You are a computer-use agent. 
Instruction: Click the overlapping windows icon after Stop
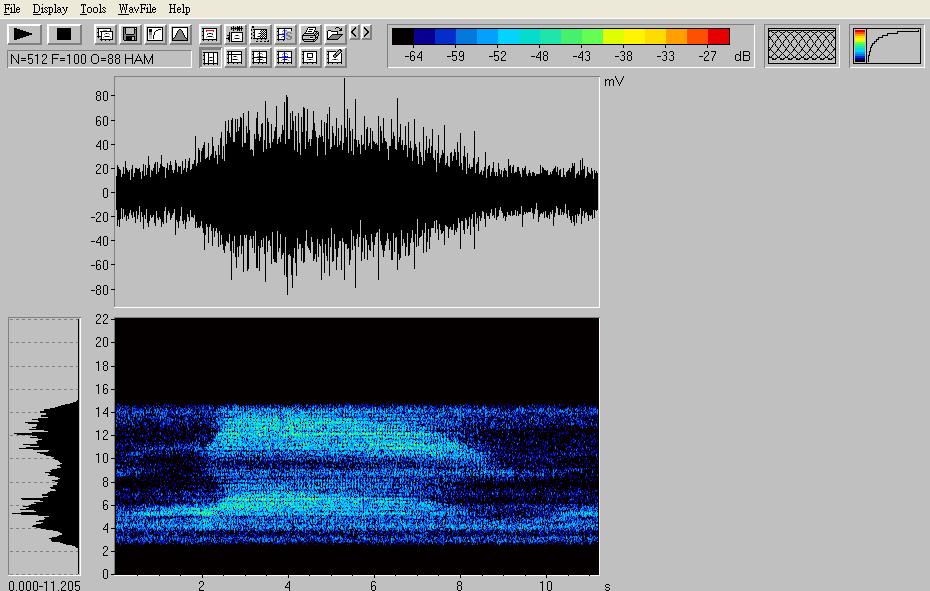(x=105, y=34)
